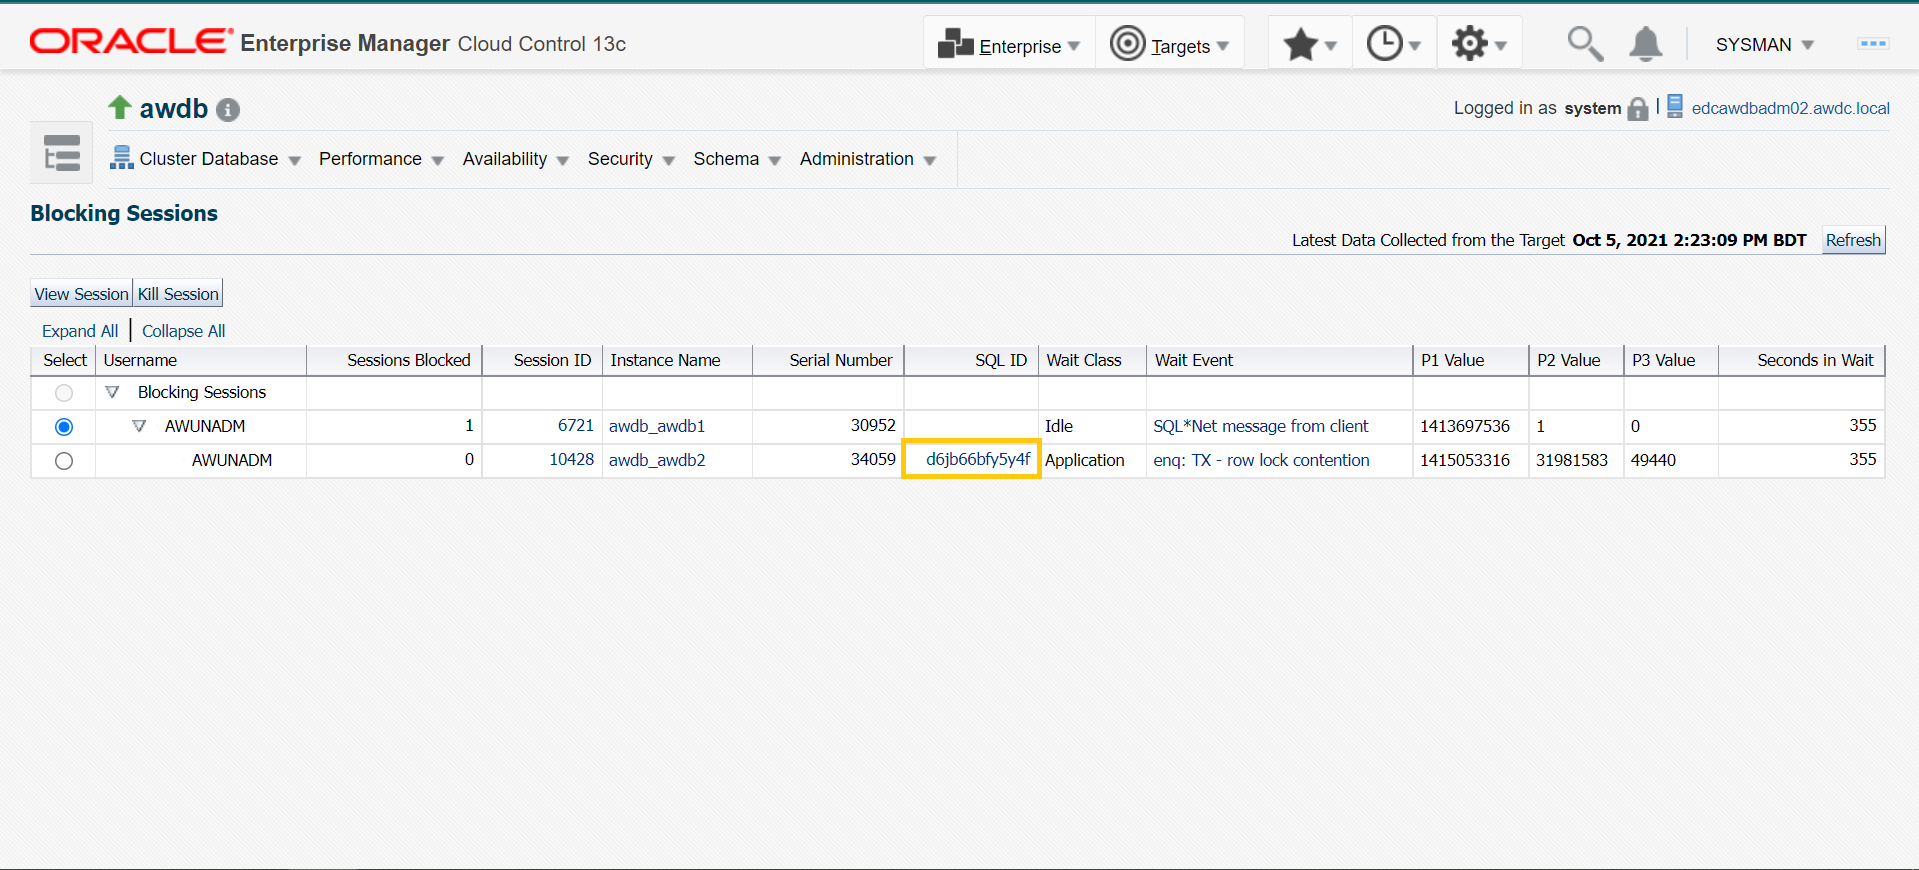The image size is (1919, 870).
Task: Open SQL ID d6jb66bfy5y4f link
Action: point(978,459)
